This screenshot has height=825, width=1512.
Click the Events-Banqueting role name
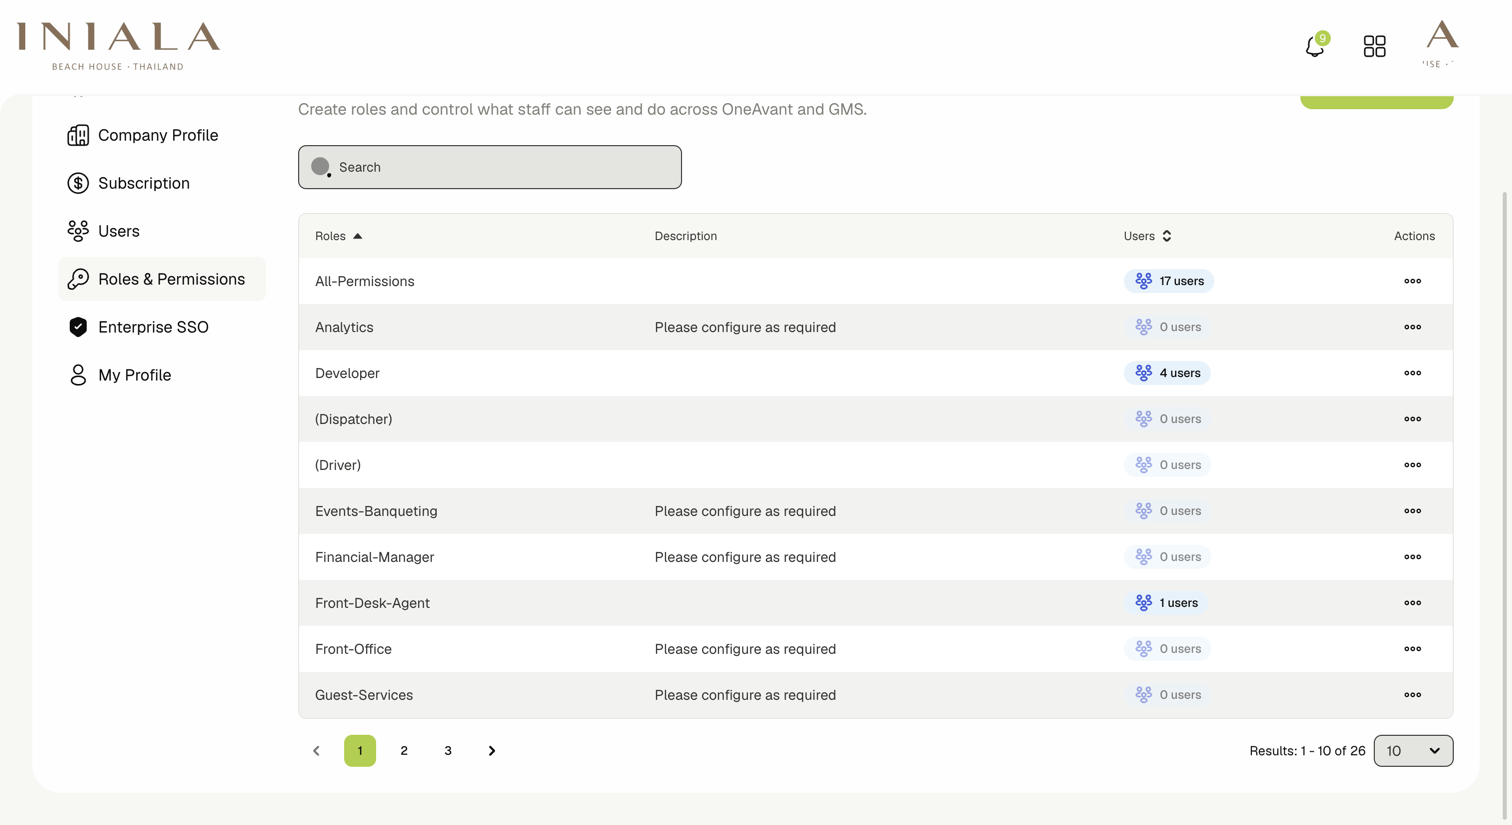[x=376, y=511]
